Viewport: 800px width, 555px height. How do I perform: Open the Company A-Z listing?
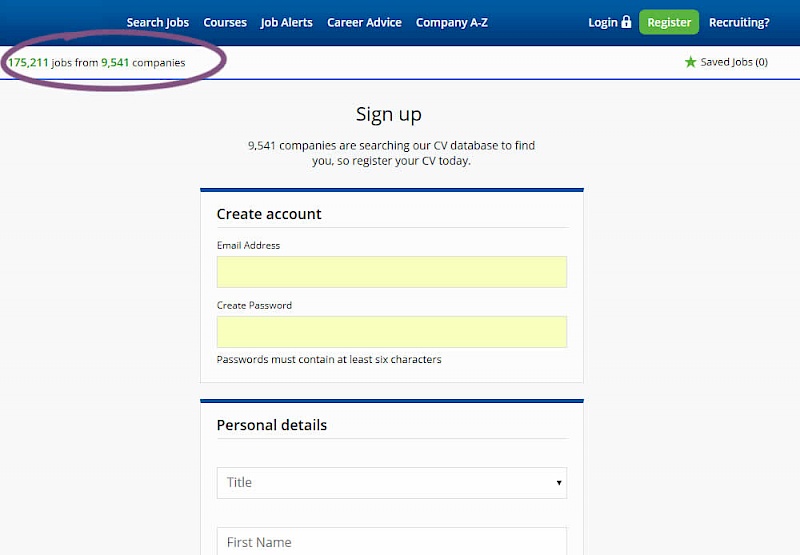tap(452, 22)
